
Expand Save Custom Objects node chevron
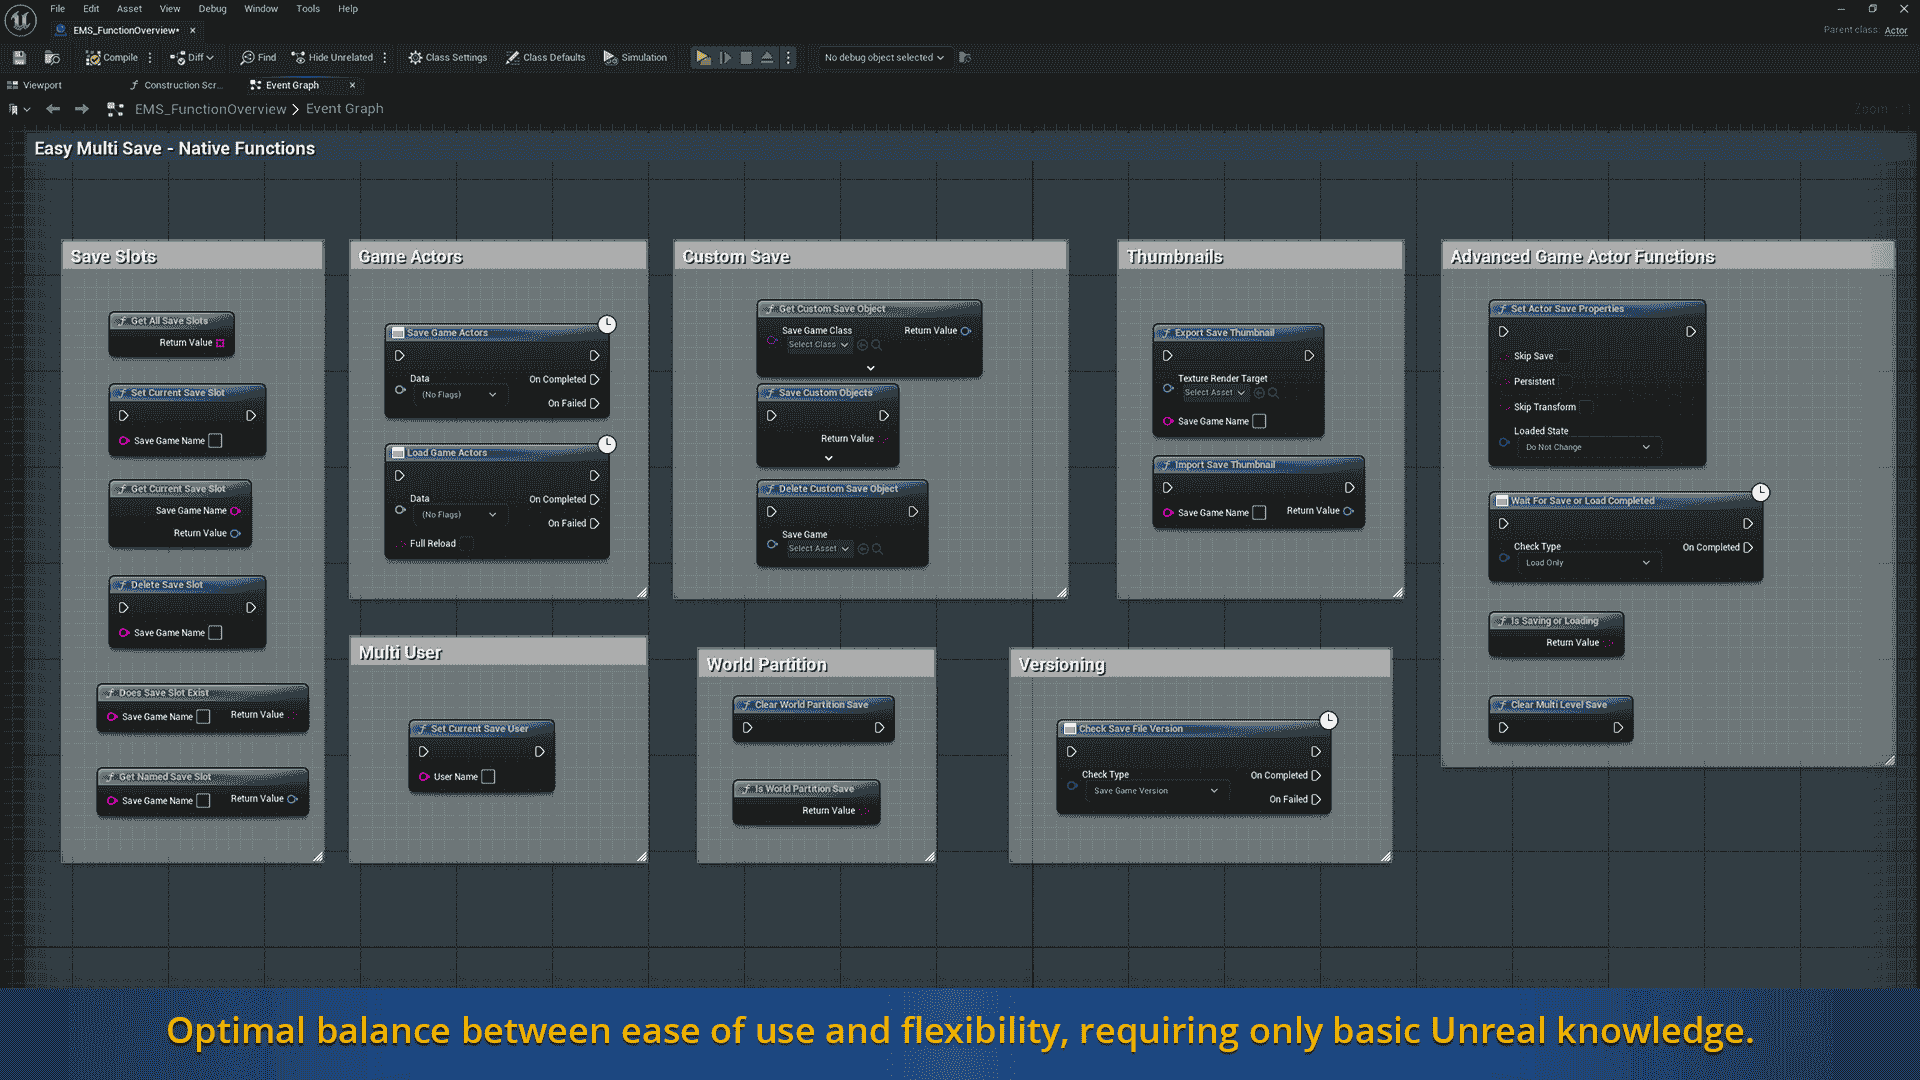[x=828, y=458]
